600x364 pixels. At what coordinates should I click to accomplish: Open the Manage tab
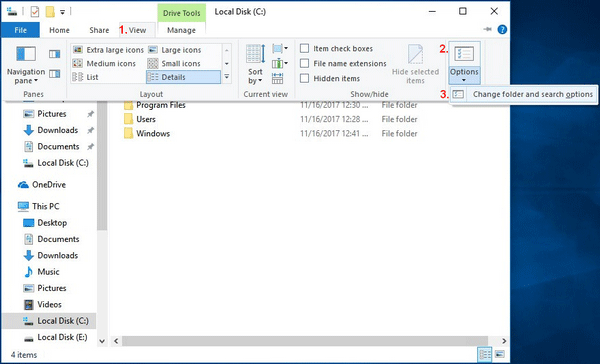tap(181, 30)
